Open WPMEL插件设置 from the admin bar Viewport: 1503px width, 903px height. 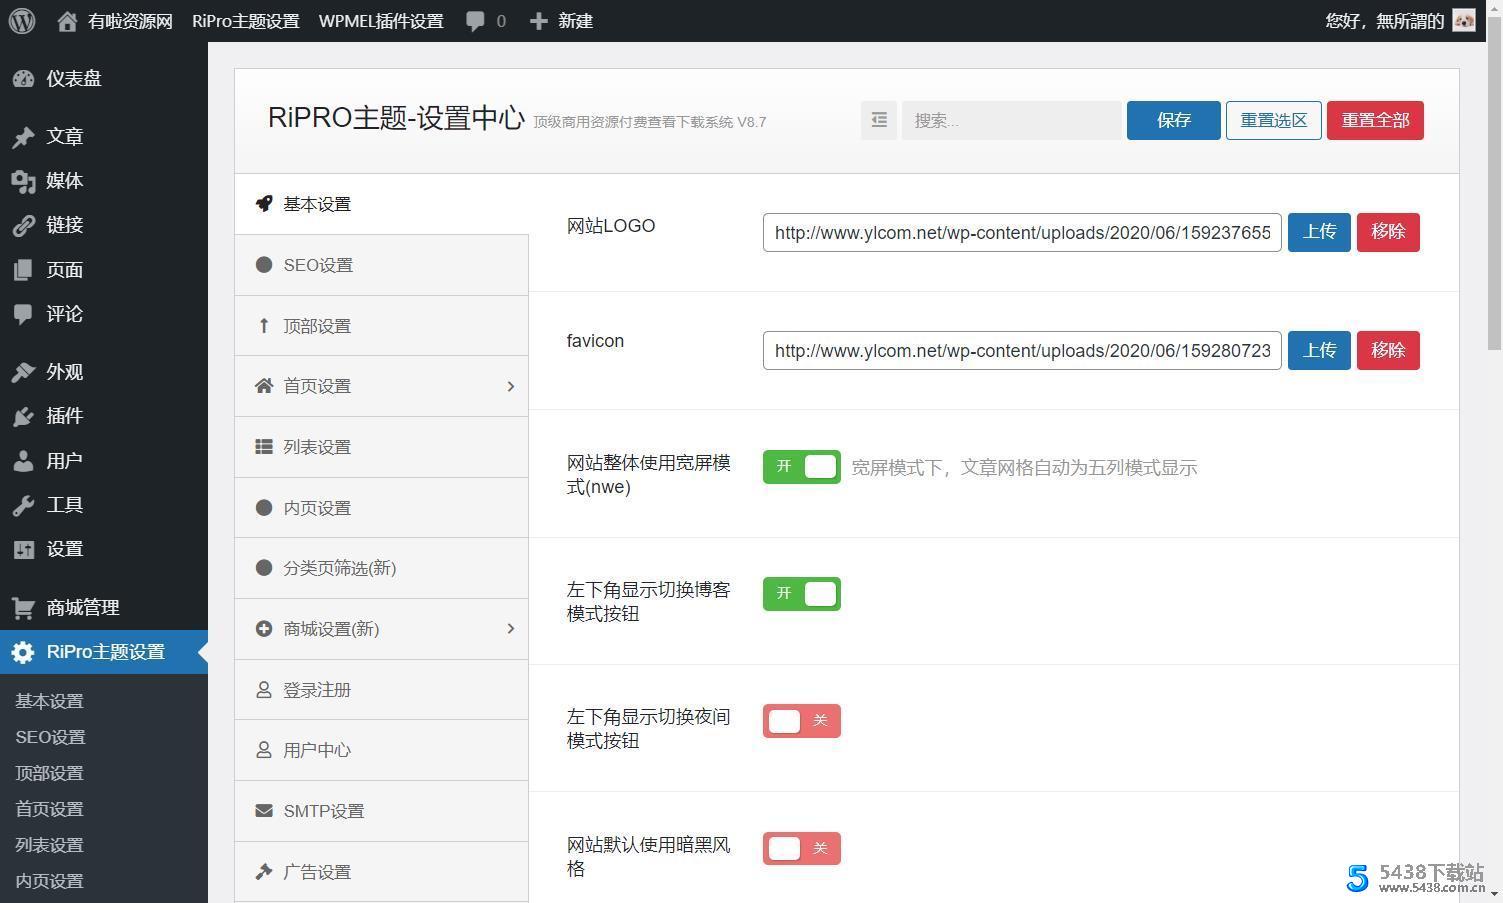tap(380, 20)
